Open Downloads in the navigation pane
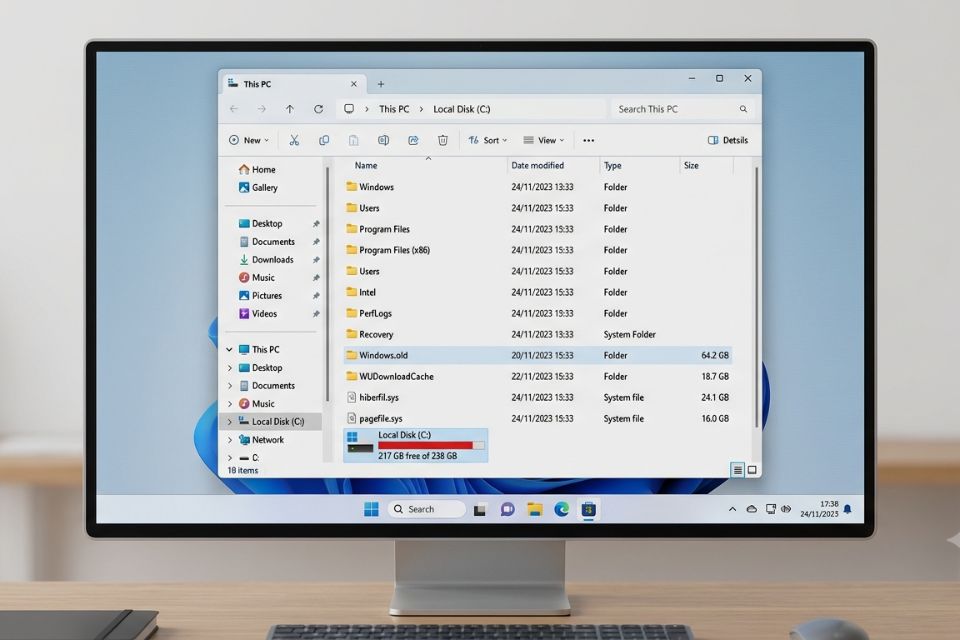 click(266, 260)
